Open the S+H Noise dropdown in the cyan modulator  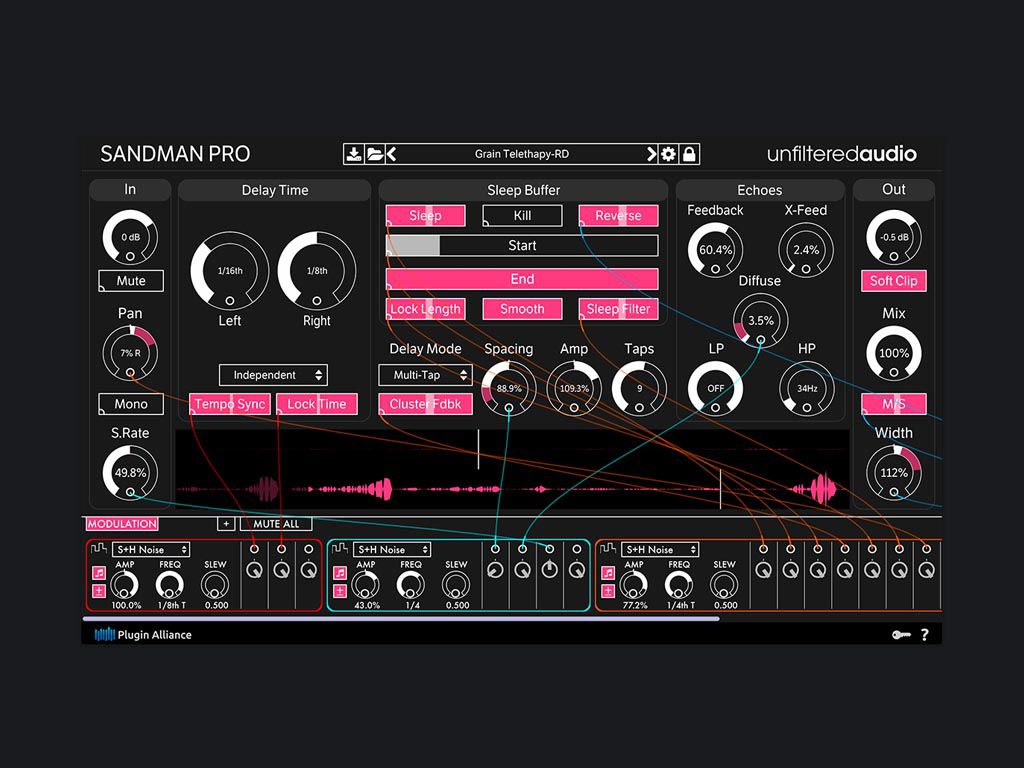click(392, 549)
